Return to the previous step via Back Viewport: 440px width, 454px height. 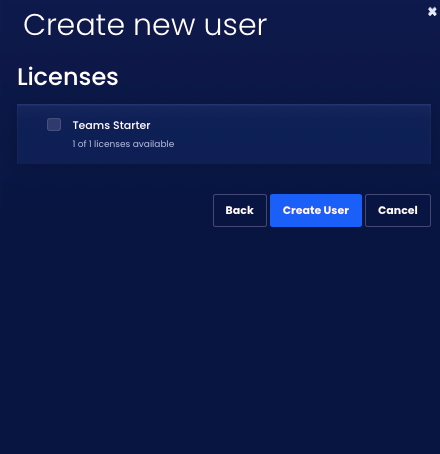click(x=240, y=210)
